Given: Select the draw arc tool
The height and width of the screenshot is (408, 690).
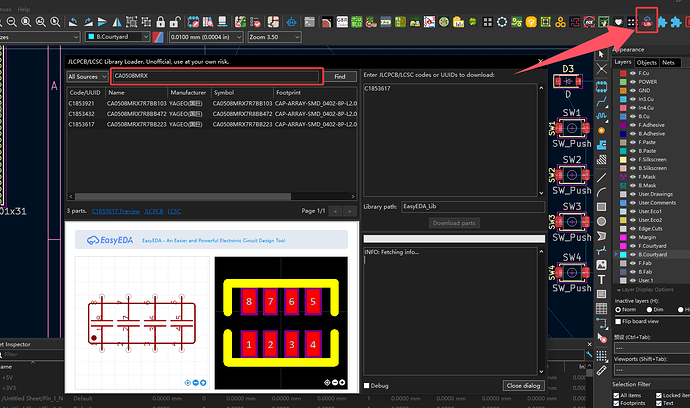Looking at the screenshot, I should pos(602,192).
